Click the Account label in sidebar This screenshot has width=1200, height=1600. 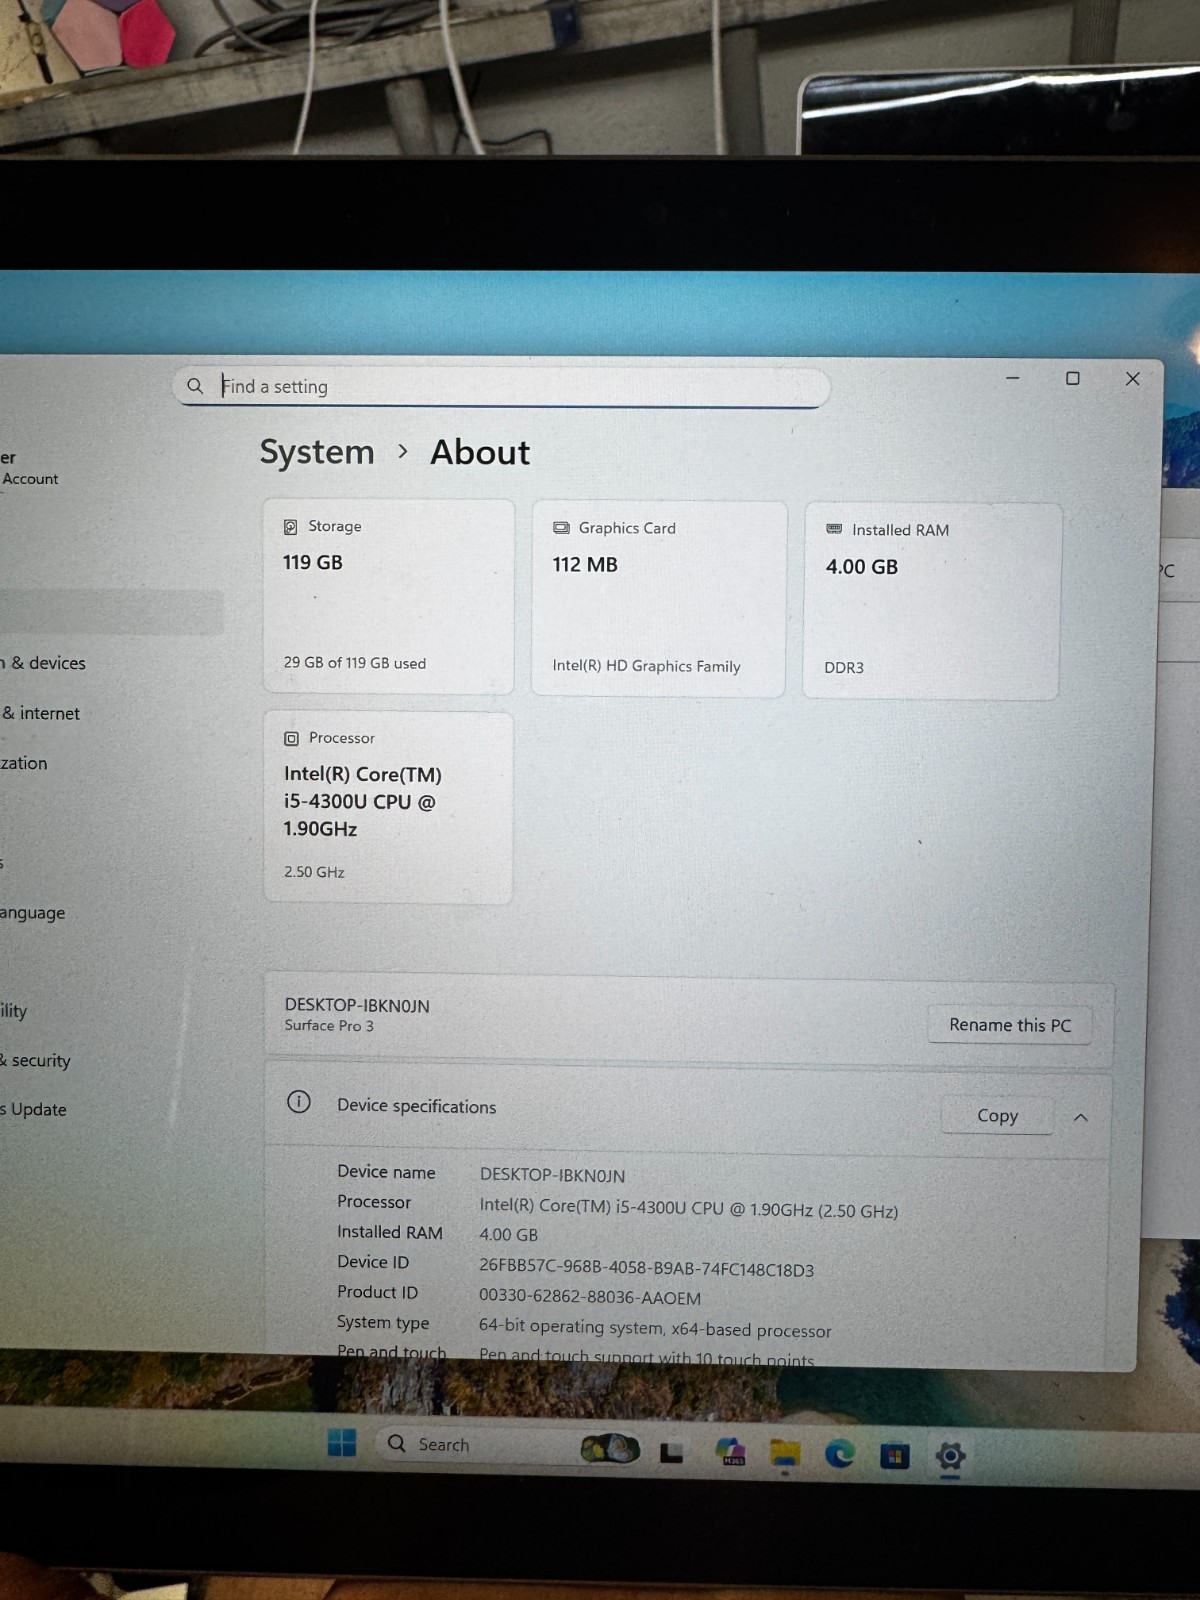click(x=30, y=479)
